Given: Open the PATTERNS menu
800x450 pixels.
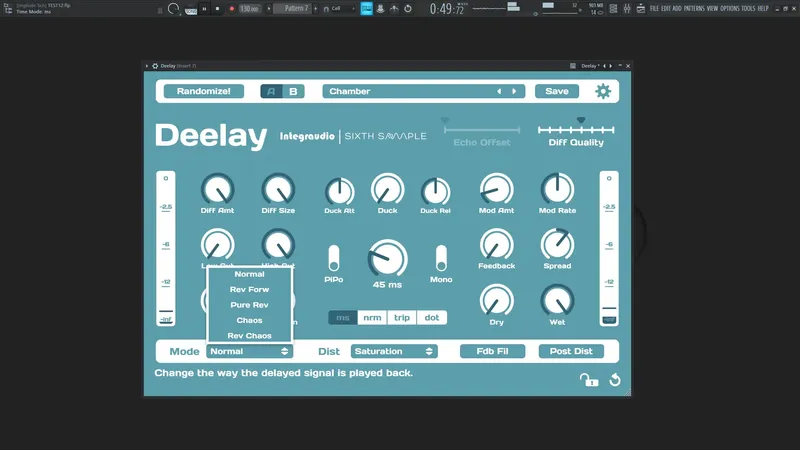Looking at the screenshot, I should pyautogui.click(x=694, y=9).
